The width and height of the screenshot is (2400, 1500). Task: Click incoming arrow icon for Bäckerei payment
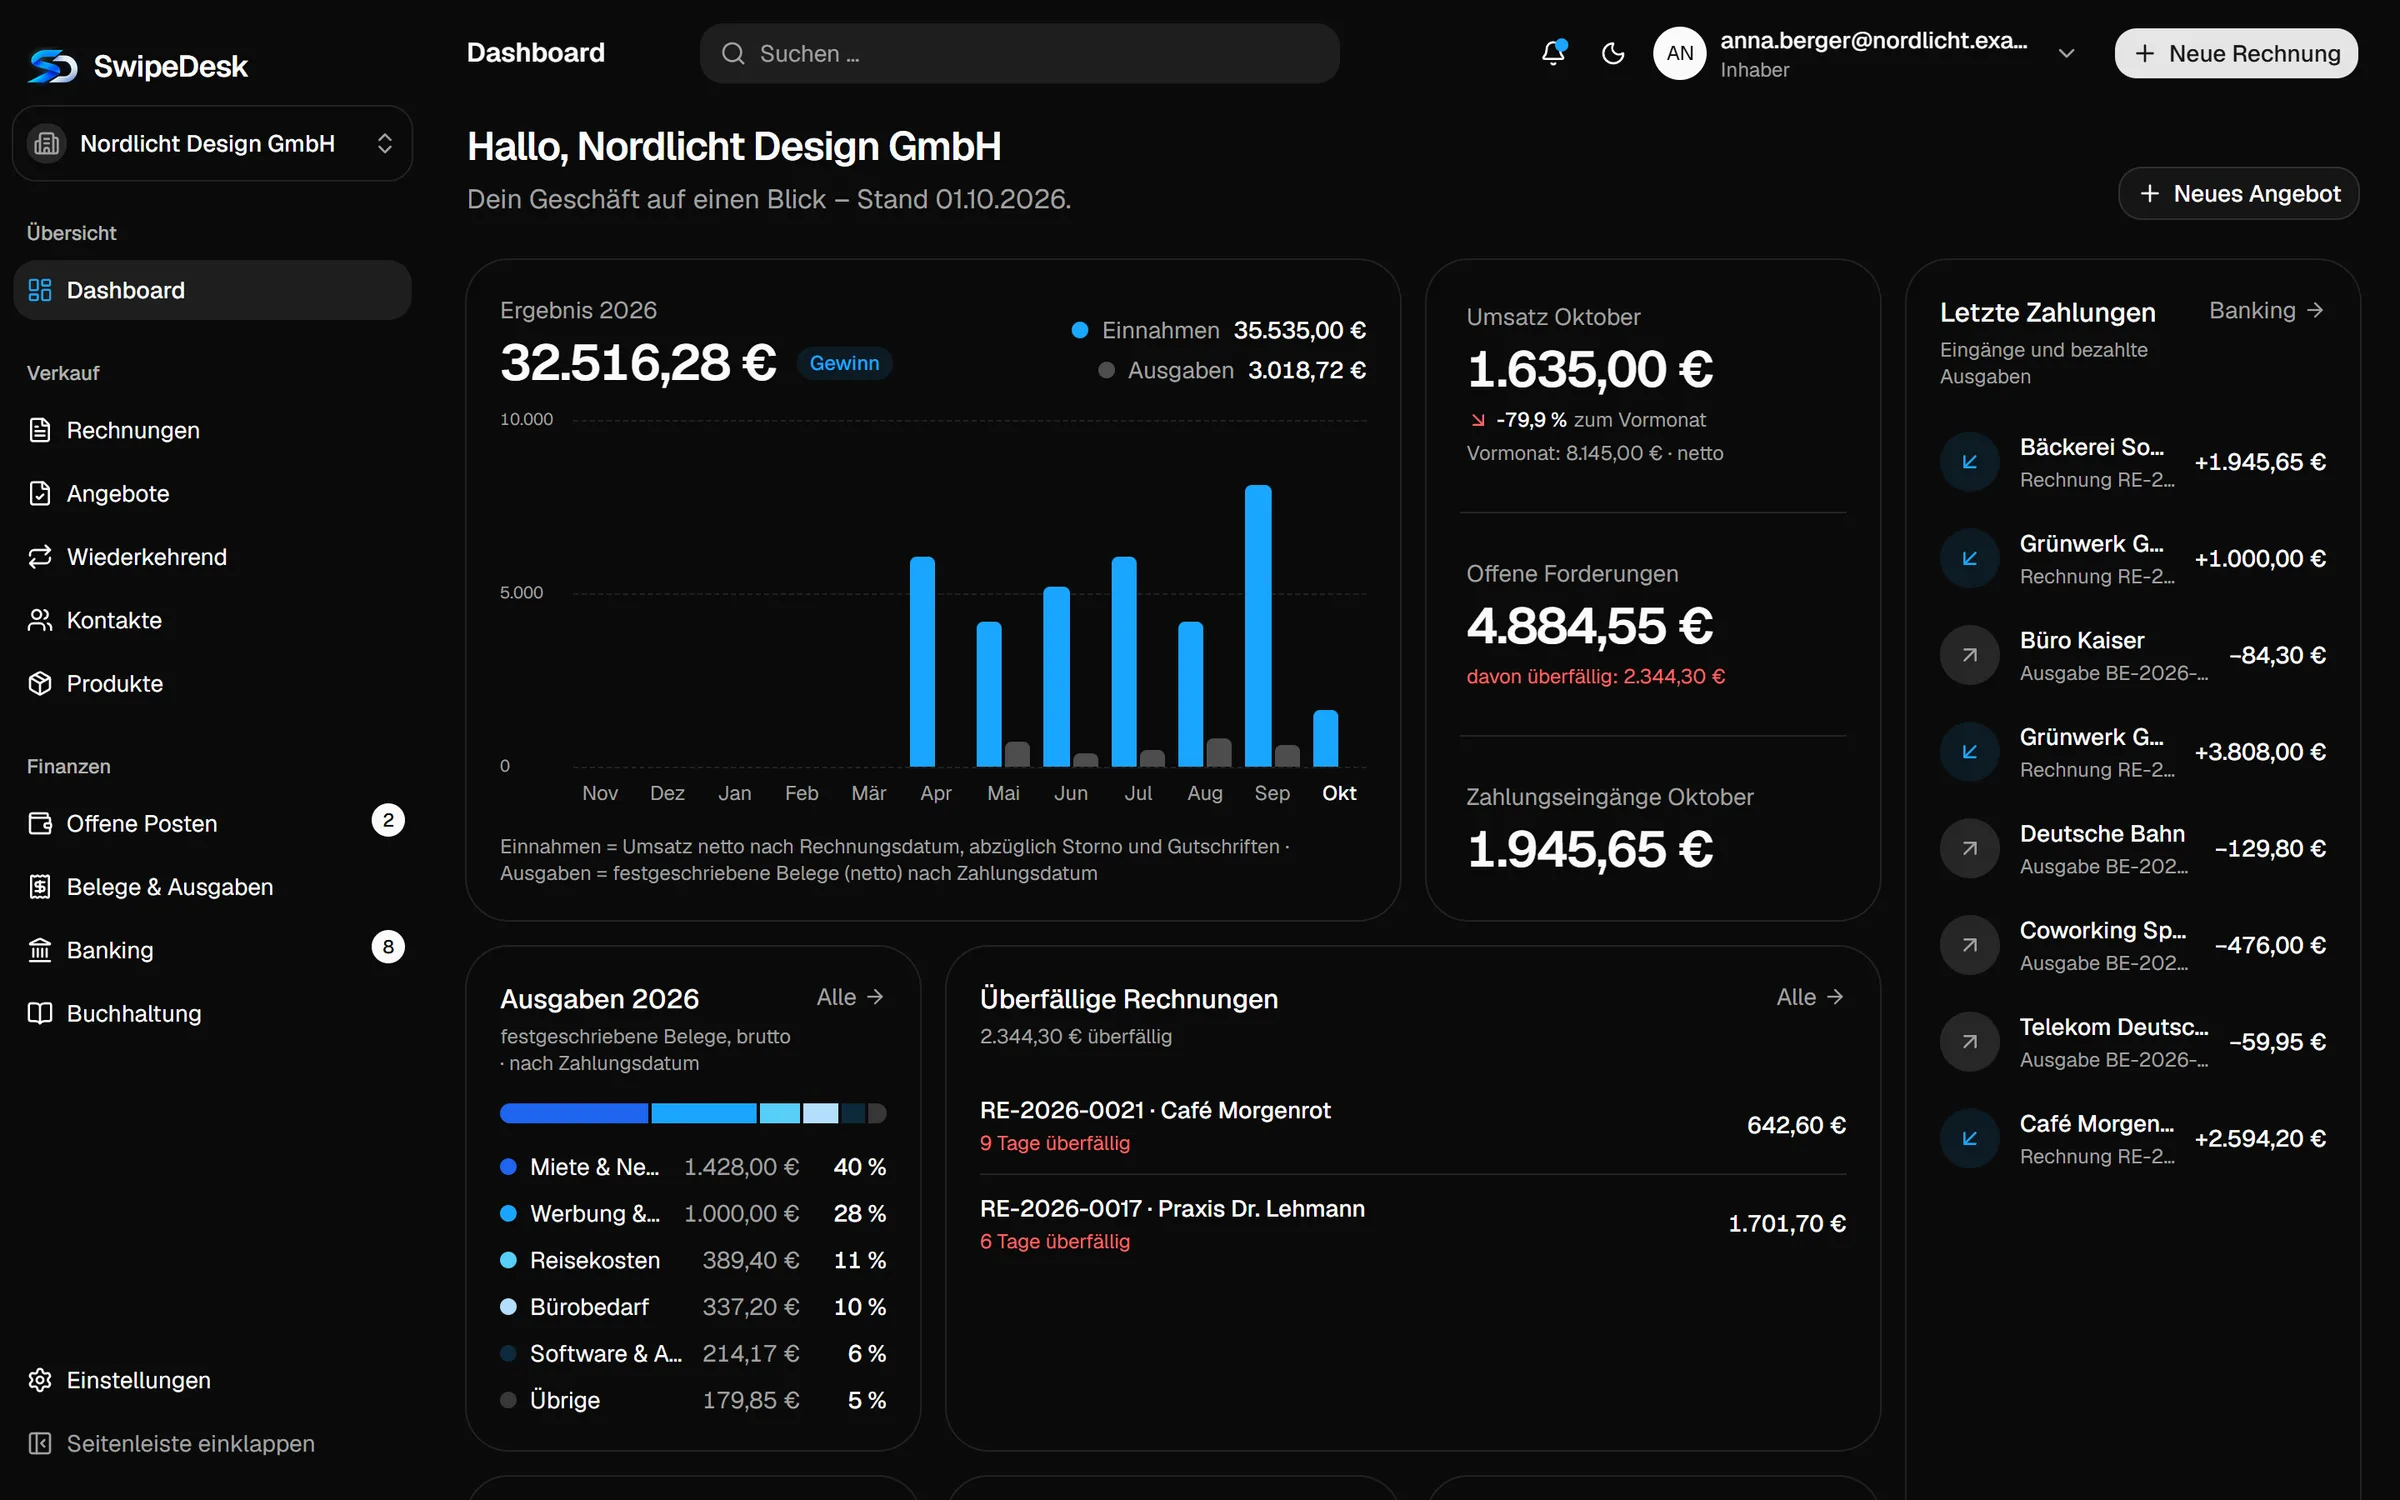click(x=1969, y=462)
